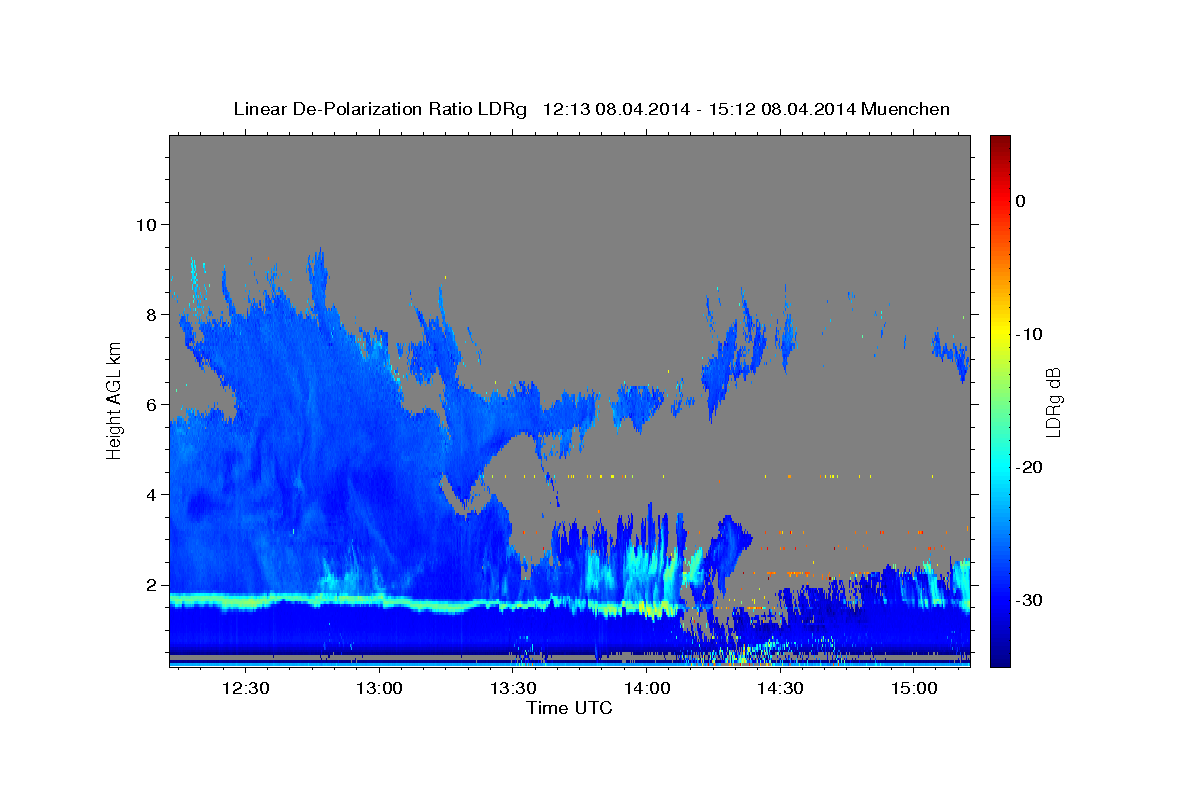Click the plot title mentioning Muenchen
1200x800 pixels.
click(x=591, y=108)
